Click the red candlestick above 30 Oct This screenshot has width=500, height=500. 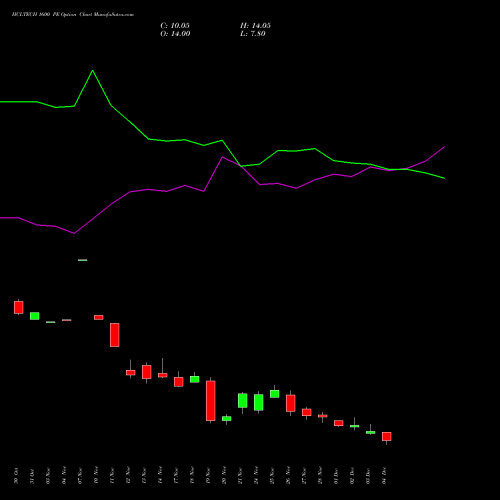tap(19, 307)
